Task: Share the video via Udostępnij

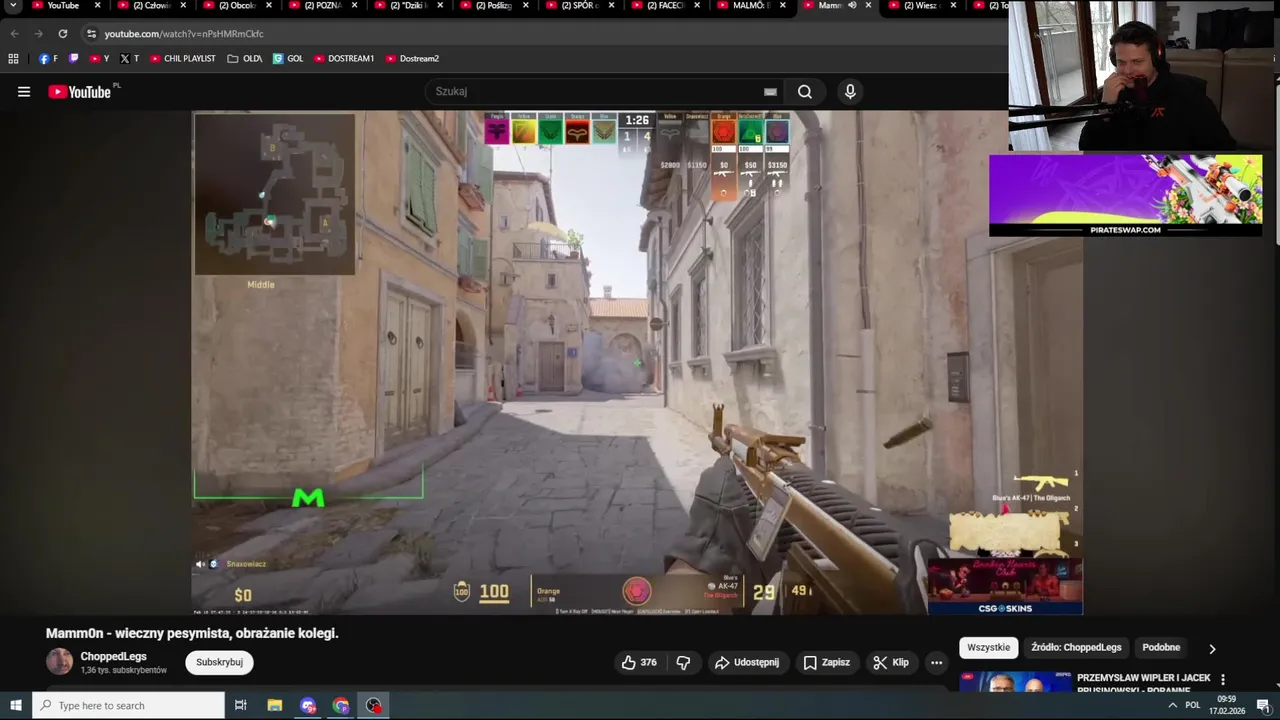Action: 746,662
